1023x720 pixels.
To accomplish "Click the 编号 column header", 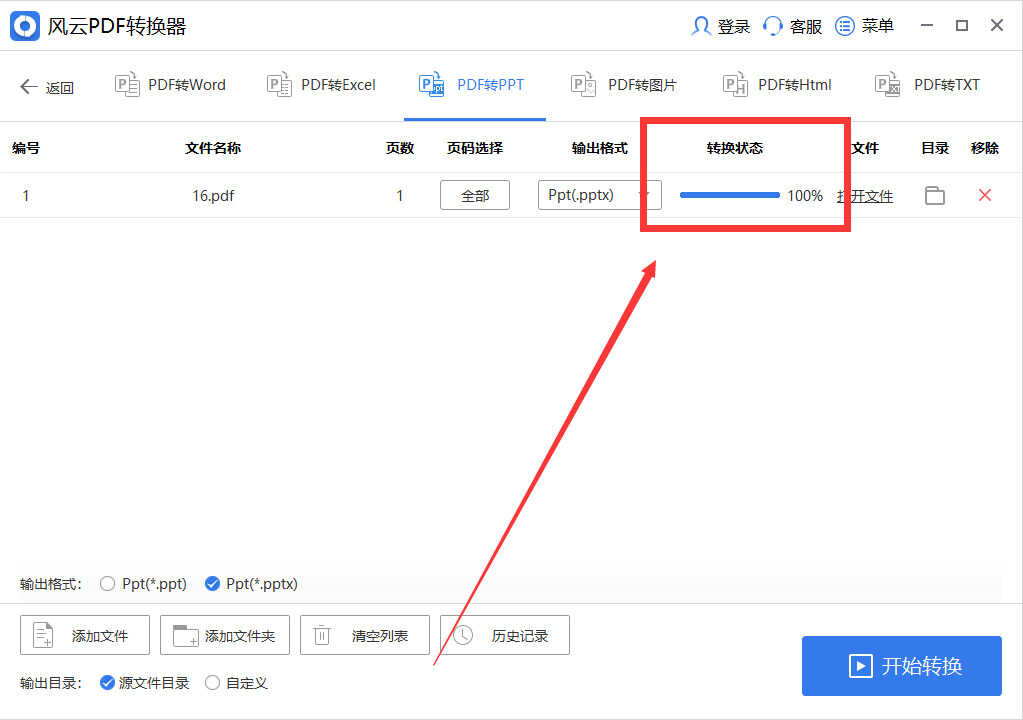I will pos(26,148).
